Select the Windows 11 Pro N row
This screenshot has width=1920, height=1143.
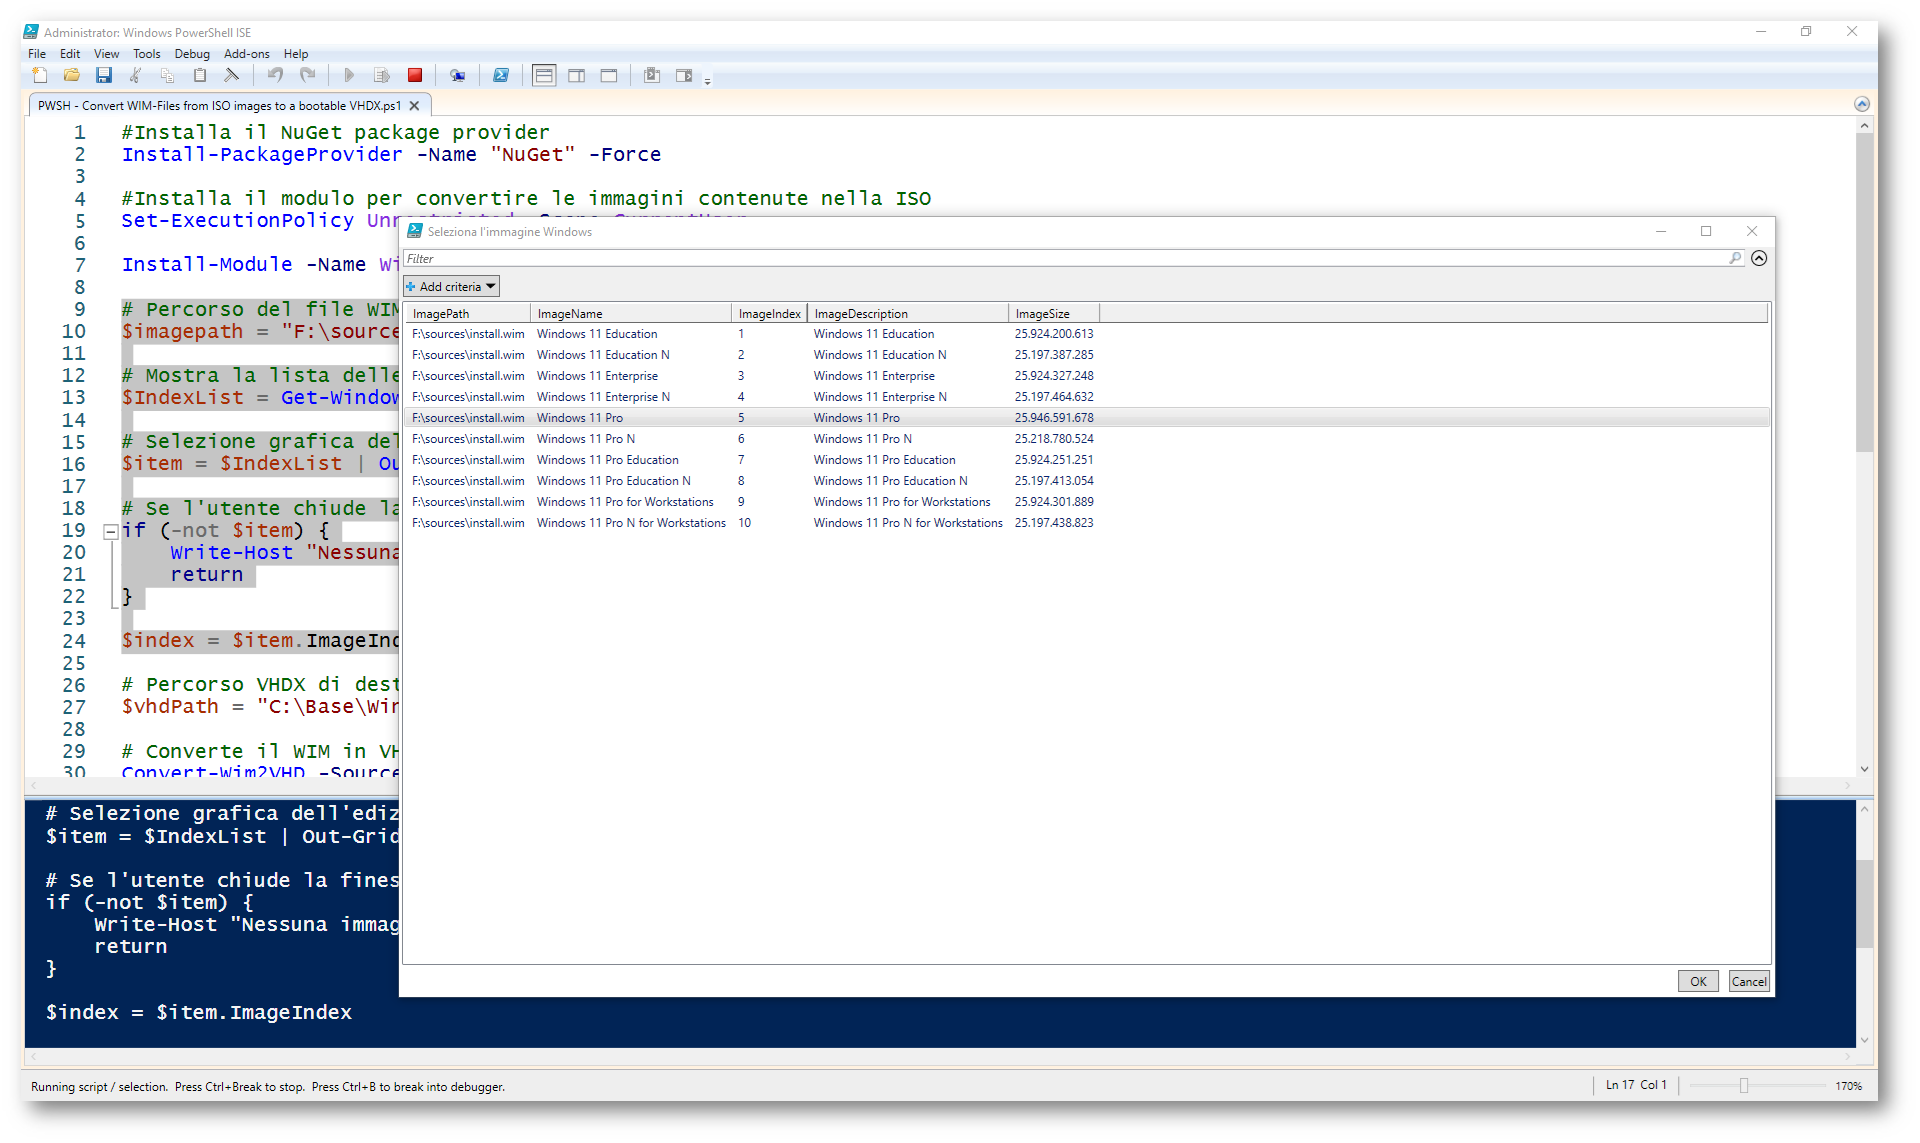1087,439
